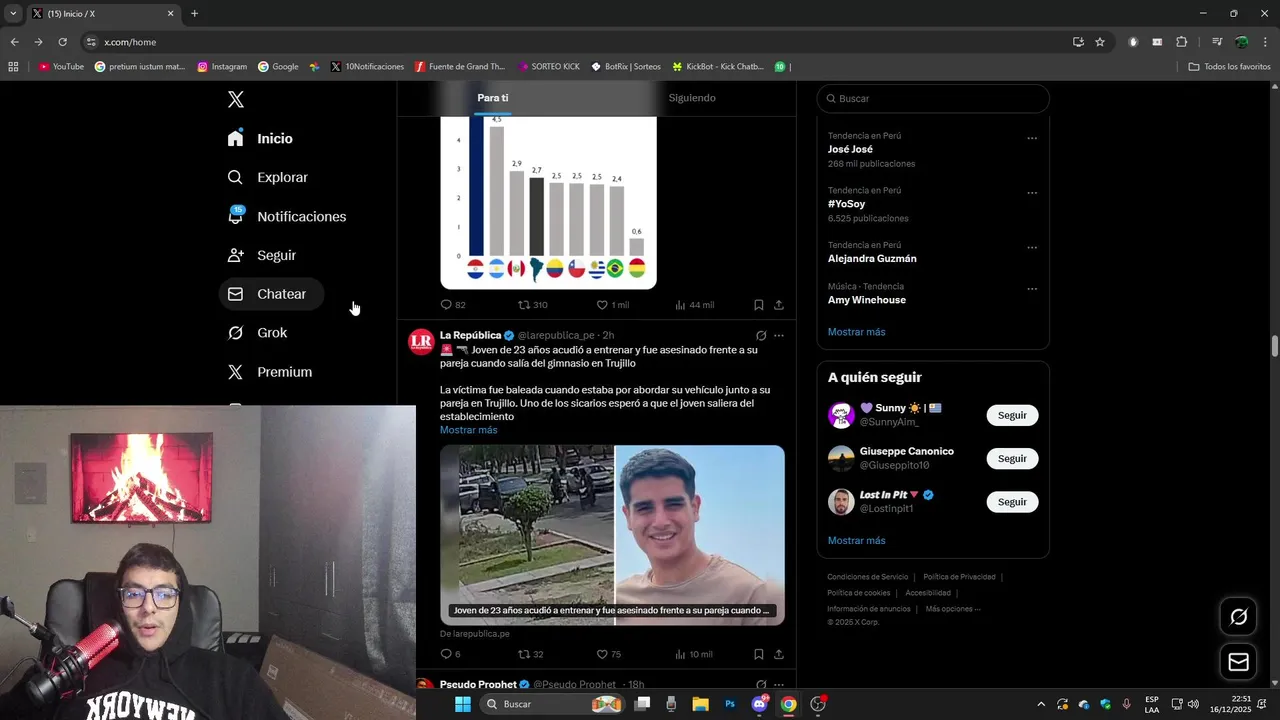Open options for #YoSoy trend
Image resolution: width=1280 pixels, height=720 pixels.
[x=1032, y=193]
